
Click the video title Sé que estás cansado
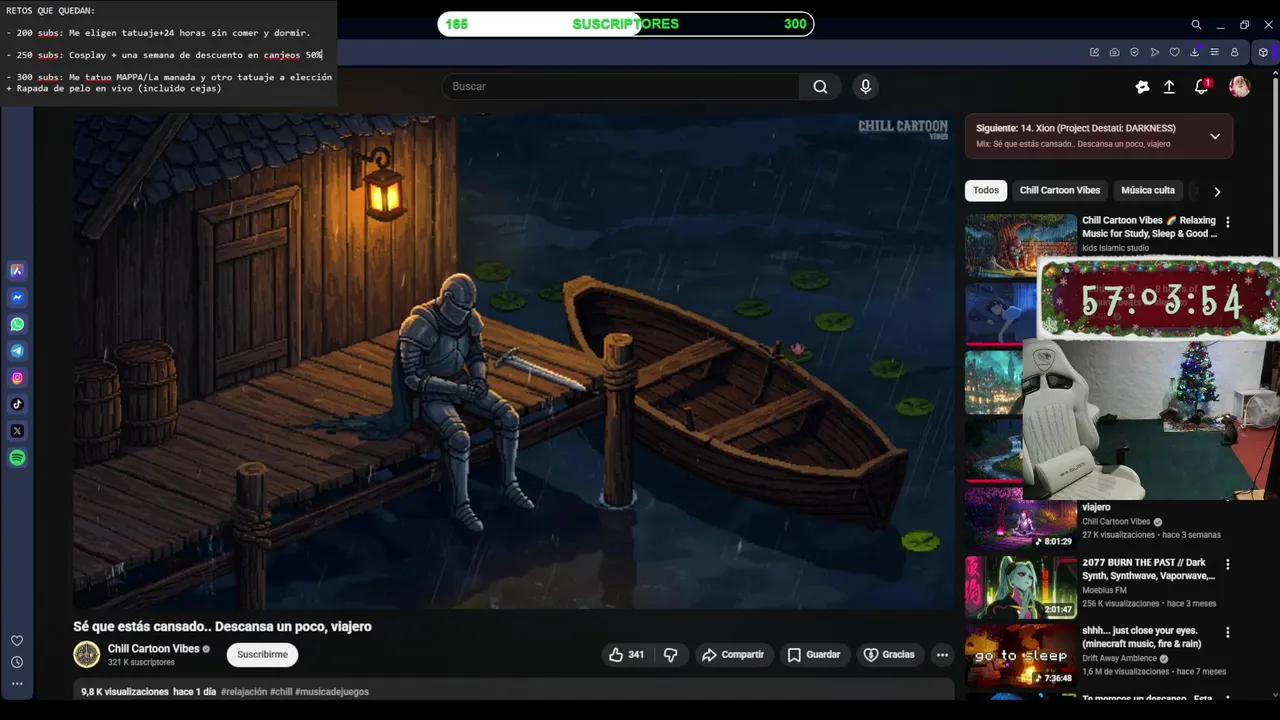pos(222,627)
